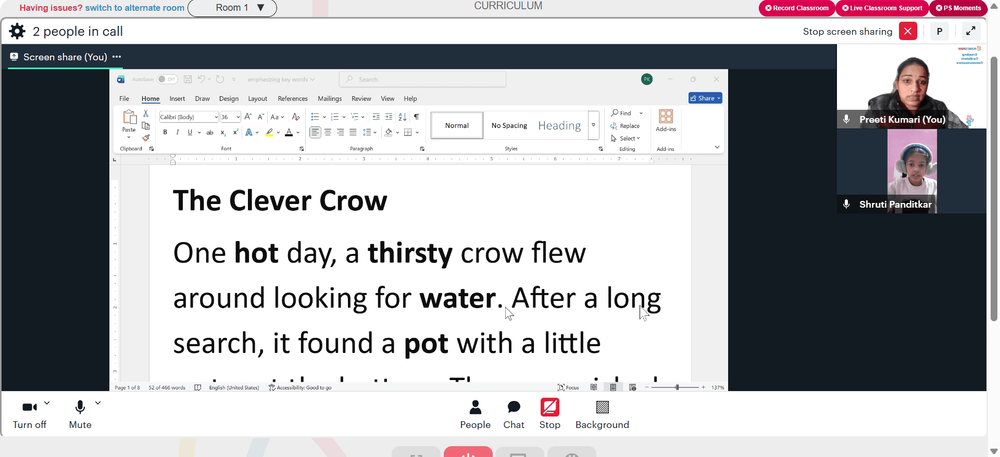Select the Format Painter brush icon

point(145,137)
